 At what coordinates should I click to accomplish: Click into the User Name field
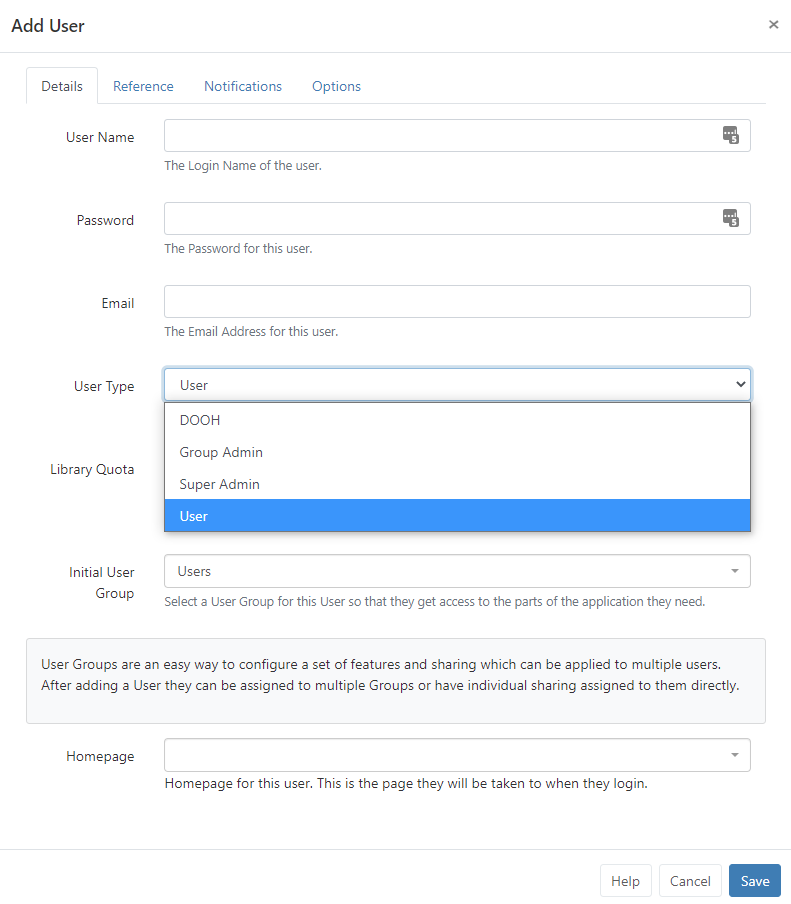[x=440, y=136]
